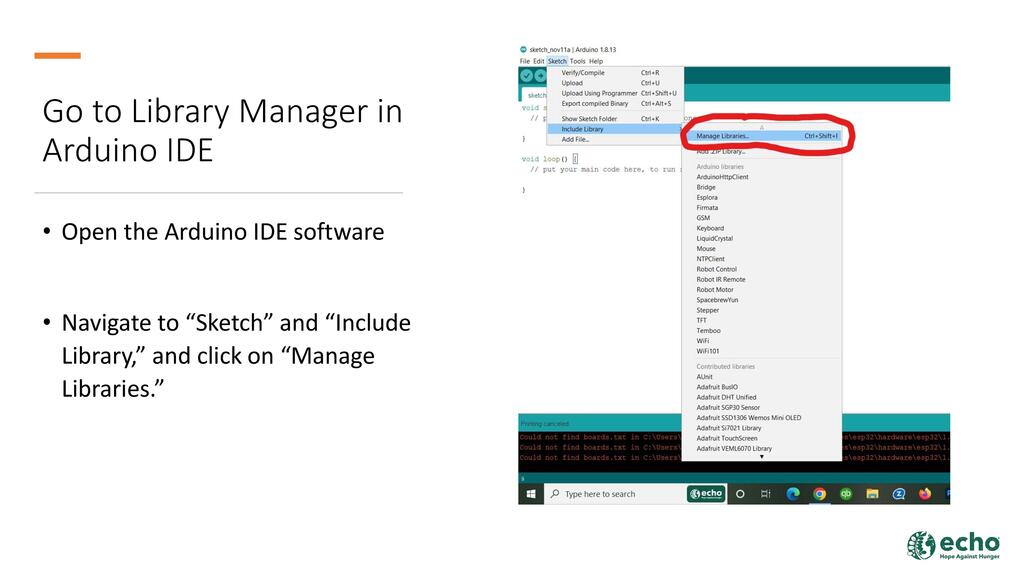1024x576 pixels.
Task: Open Firefox from the taskbar
Action: 924,494
